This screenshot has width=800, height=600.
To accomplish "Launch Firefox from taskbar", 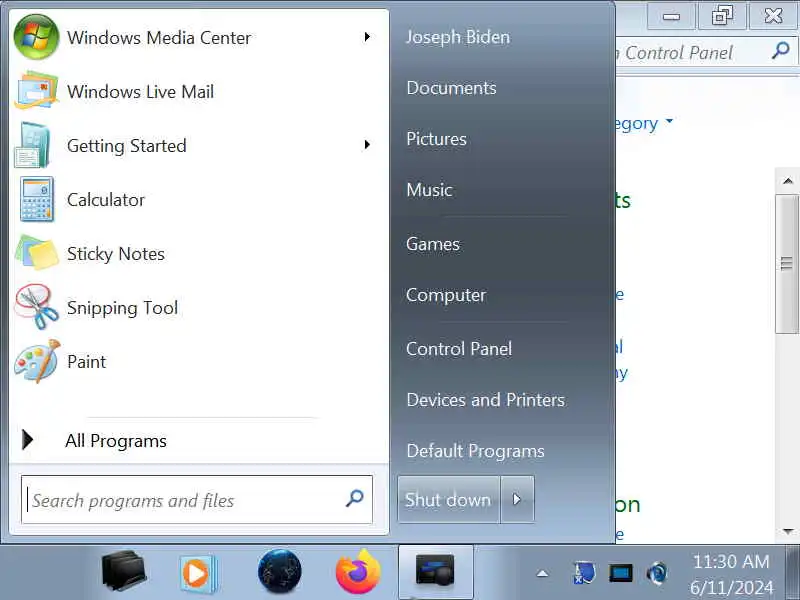I will tap(358, 571).
